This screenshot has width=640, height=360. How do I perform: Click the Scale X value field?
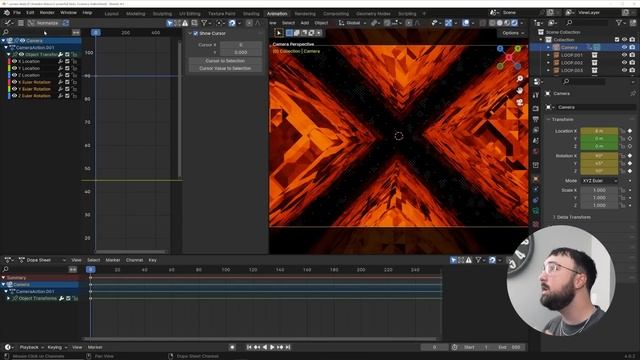coord(599,190)
